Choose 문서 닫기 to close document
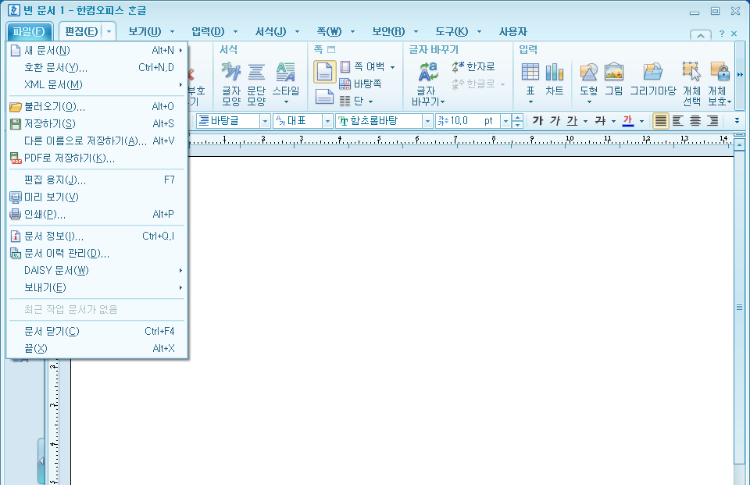Screen dimensions: 750x485 (97, 331)
